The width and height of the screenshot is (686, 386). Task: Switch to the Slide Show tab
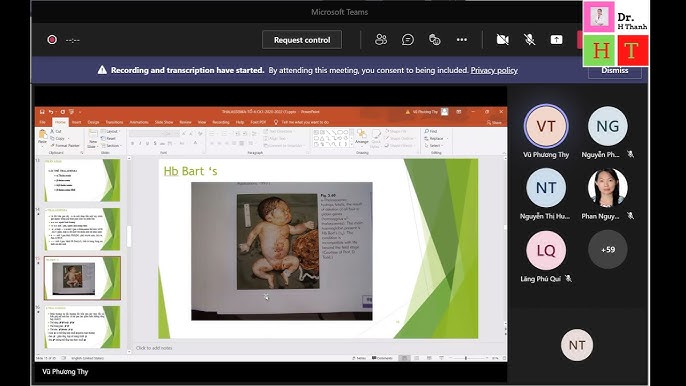coord(164,122)
